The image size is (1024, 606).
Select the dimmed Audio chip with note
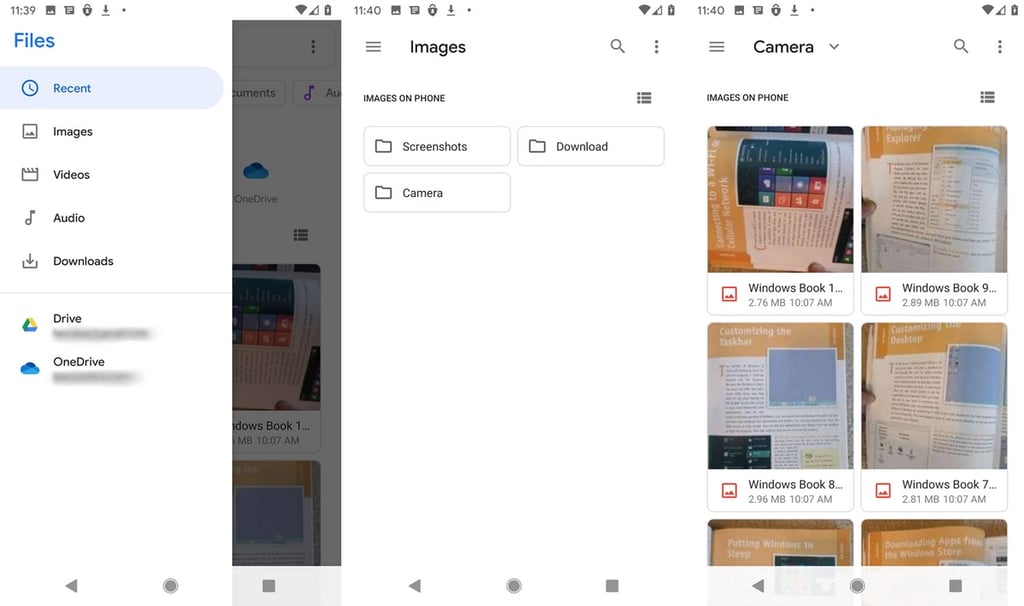tap(317, 93)
